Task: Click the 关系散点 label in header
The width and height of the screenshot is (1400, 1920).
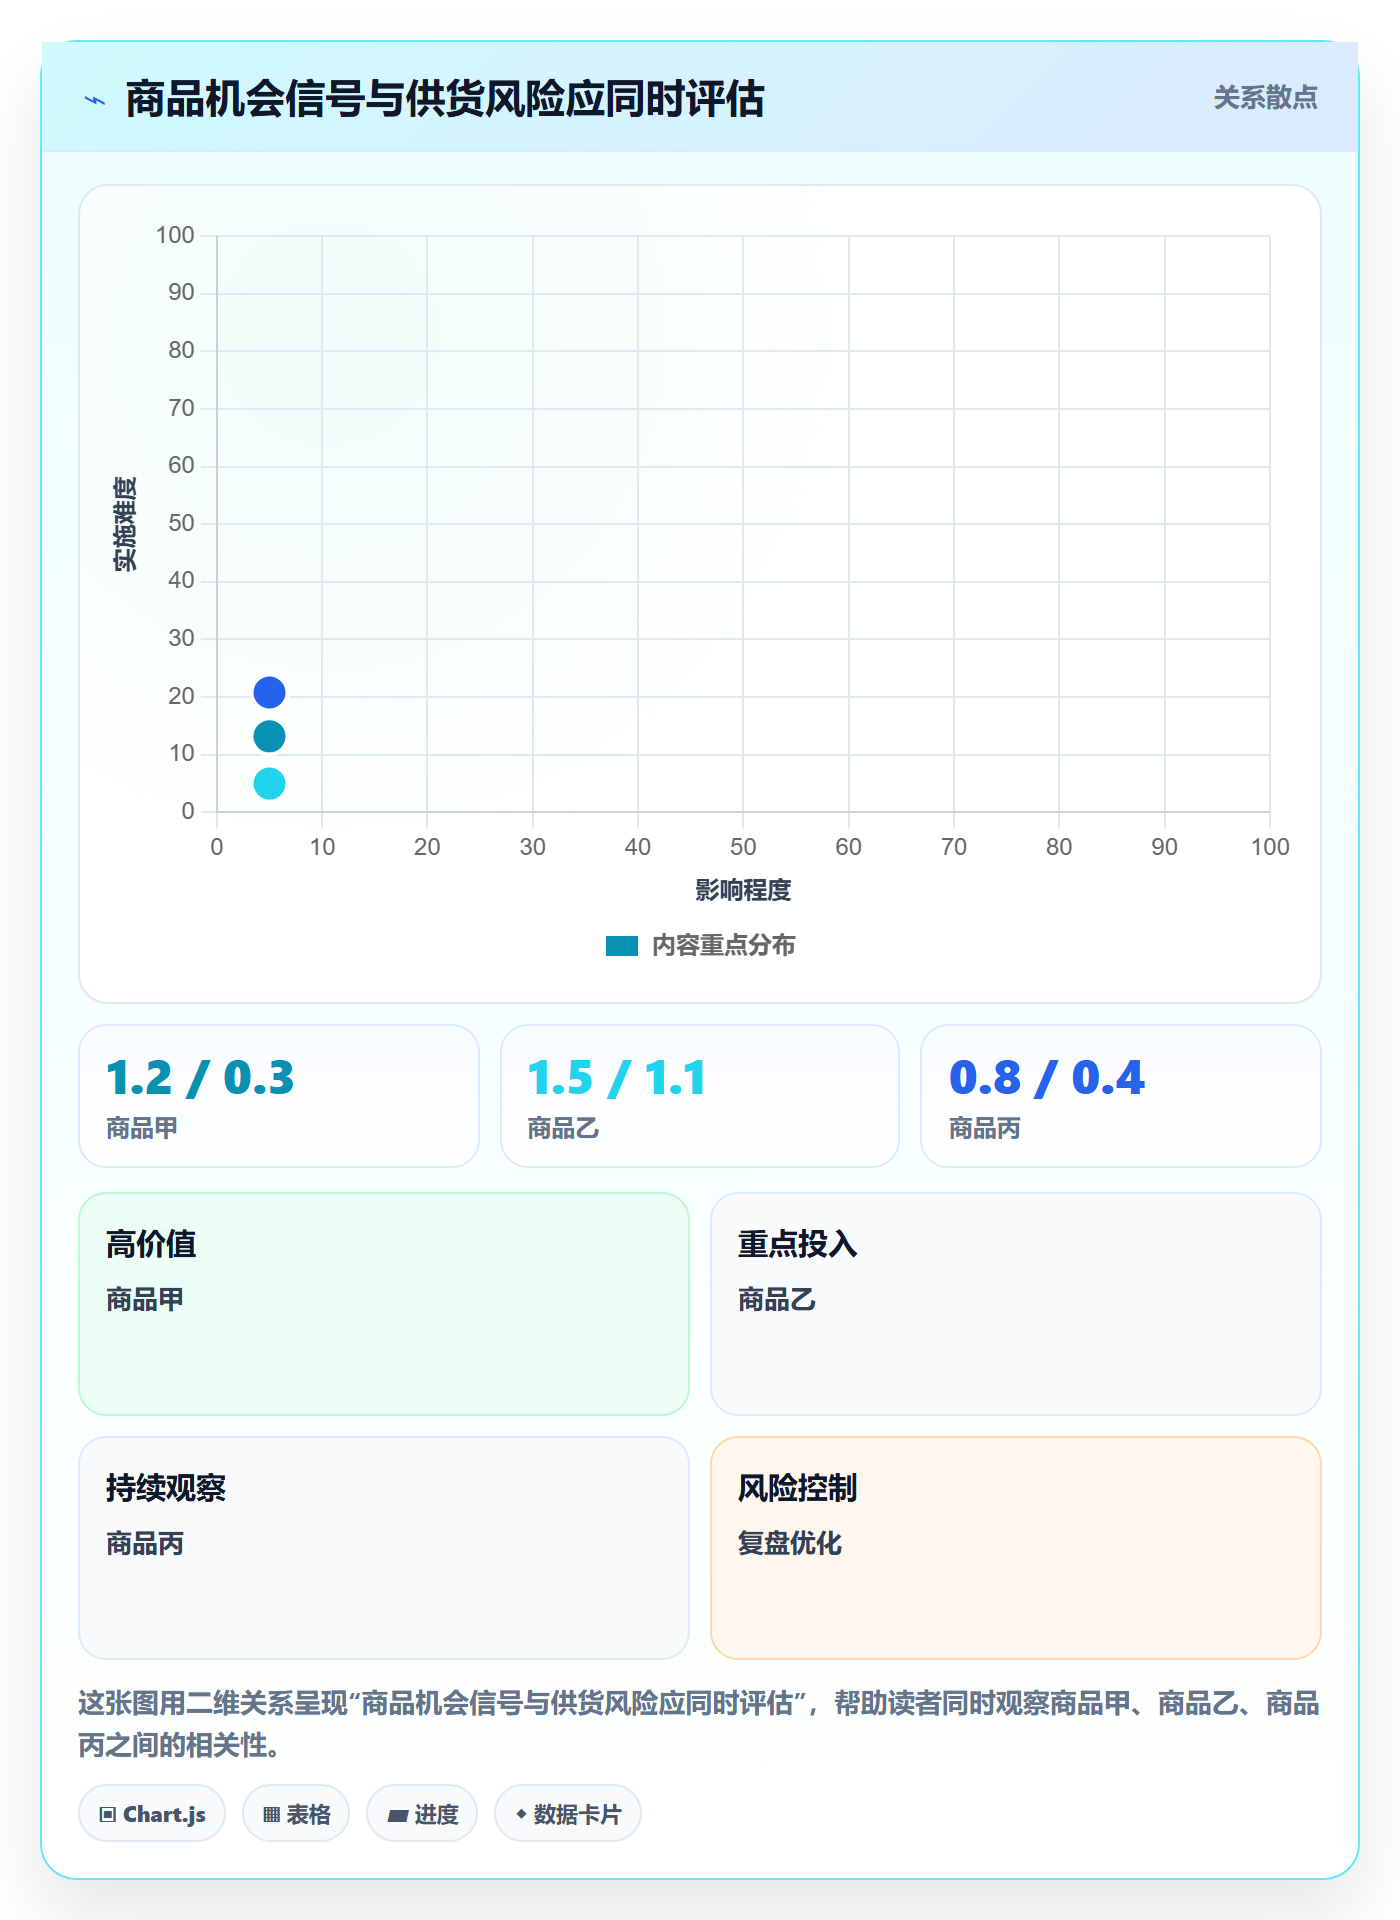Action: [x=1265, y=98]
